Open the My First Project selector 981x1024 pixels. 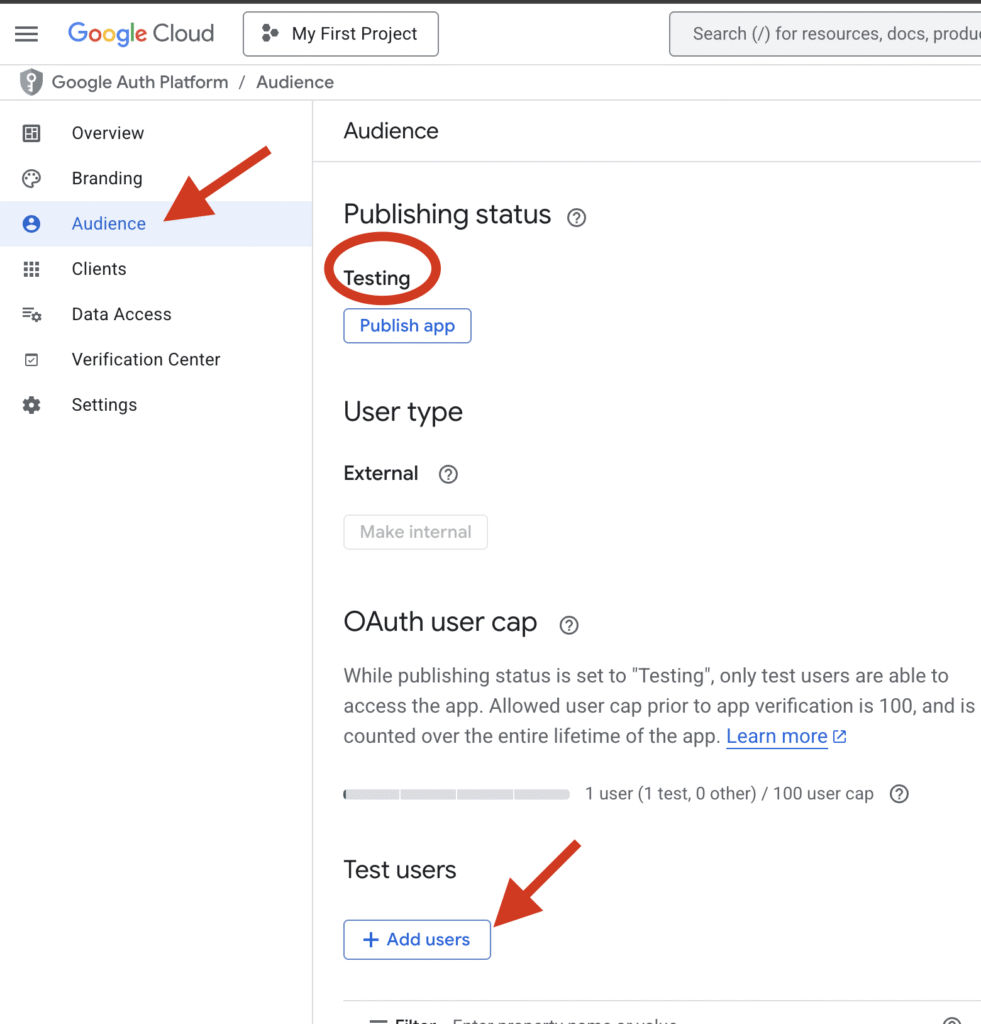tap(340, 34)
